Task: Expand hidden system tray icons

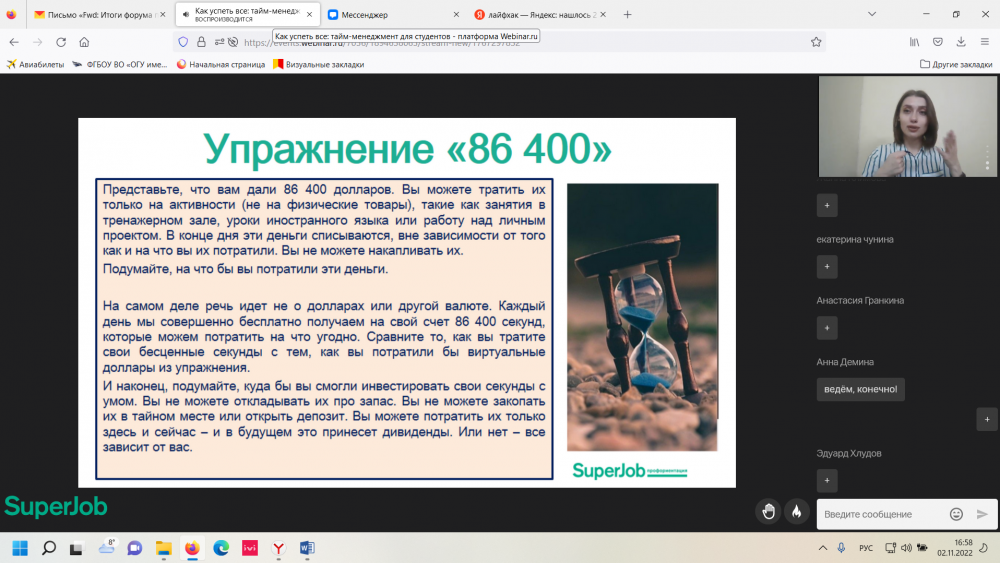Action: point(822,548)
